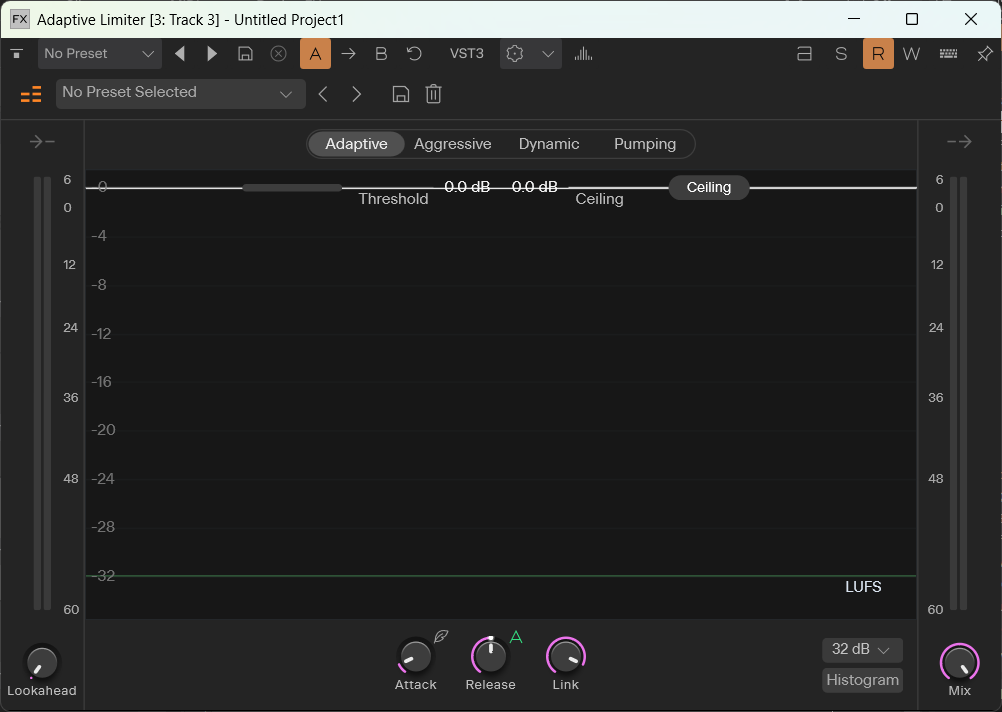Select the Adaptive limiter mode
This screenshot has width=1002, height=712.
[357, 144]
